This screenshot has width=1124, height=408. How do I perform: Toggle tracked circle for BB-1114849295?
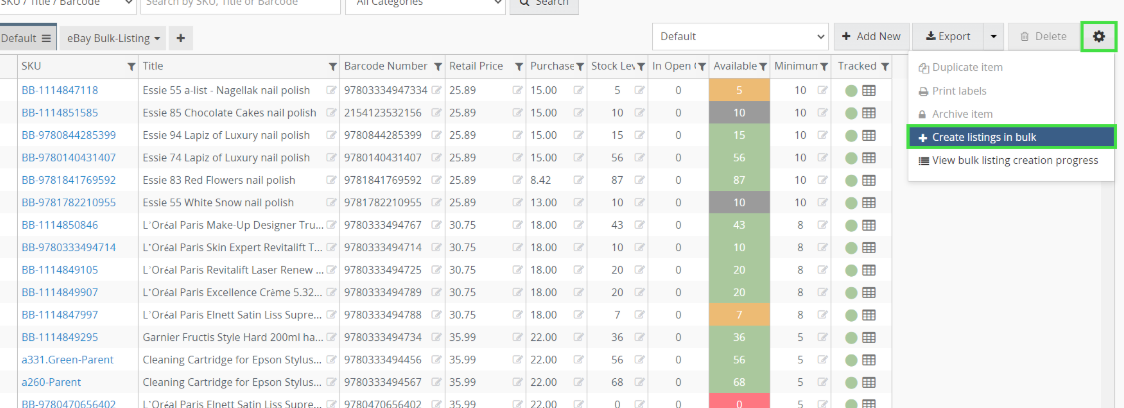point(851,337)
